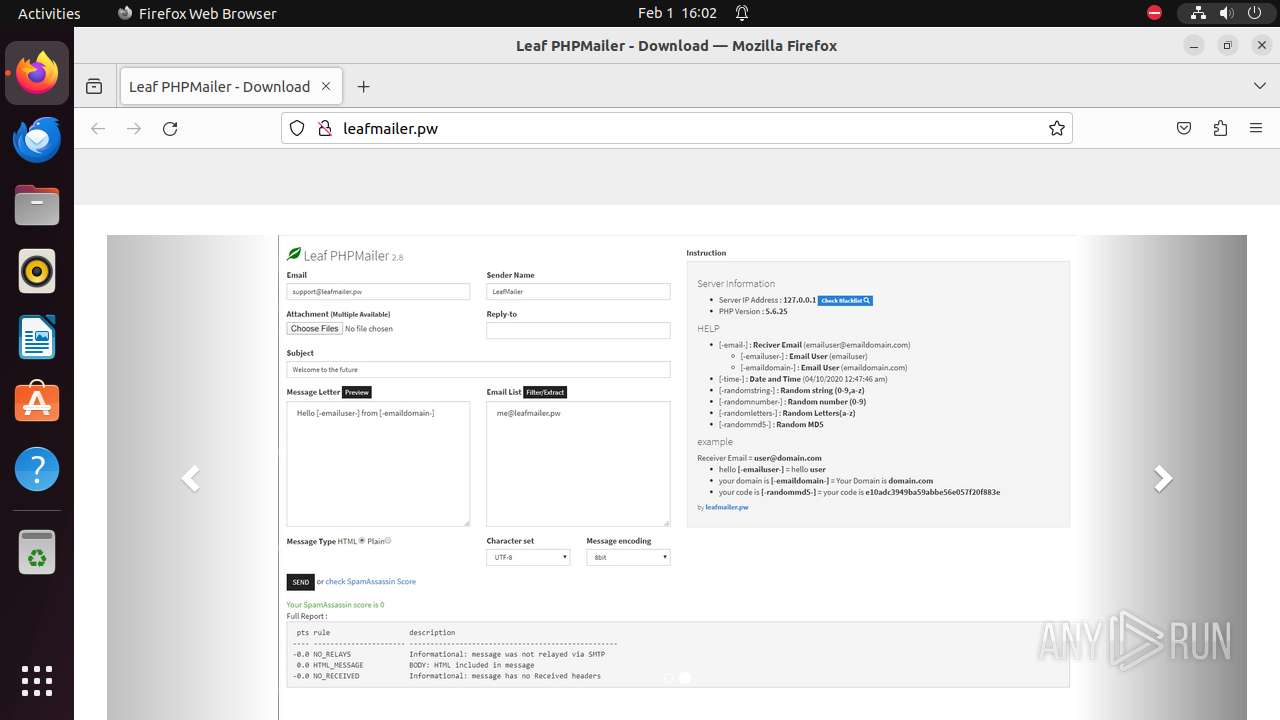Screen dimensions: 1280x720
Task: Click the NO_RECEIVED rule row
Action: (447, 676)
